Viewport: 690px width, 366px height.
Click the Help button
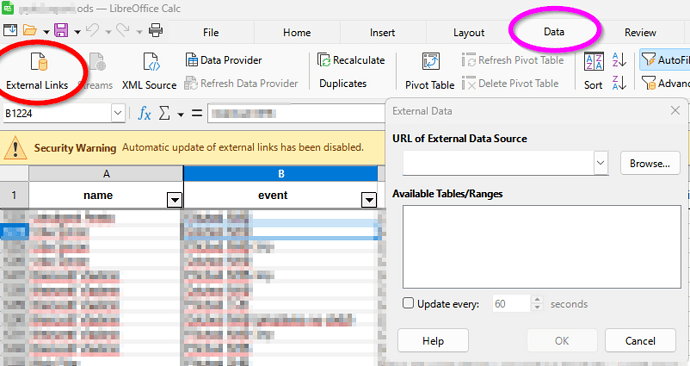coord(433,341)
